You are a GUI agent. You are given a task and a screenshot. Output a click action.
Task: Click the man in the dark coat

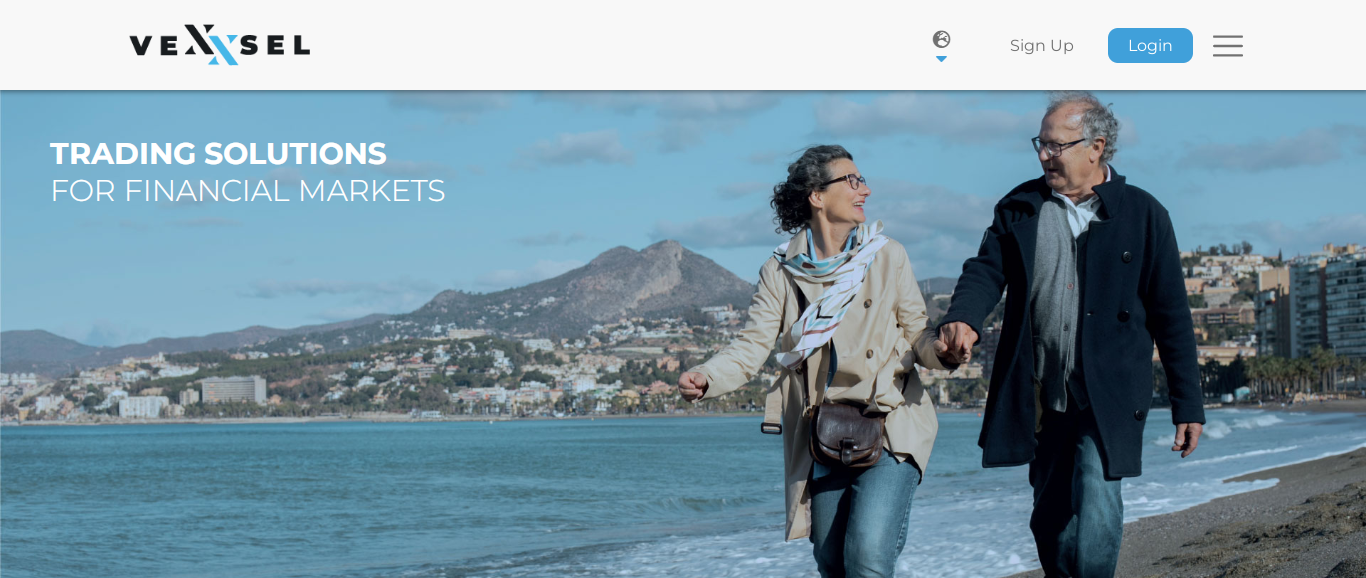click(x=1075, y=330)
